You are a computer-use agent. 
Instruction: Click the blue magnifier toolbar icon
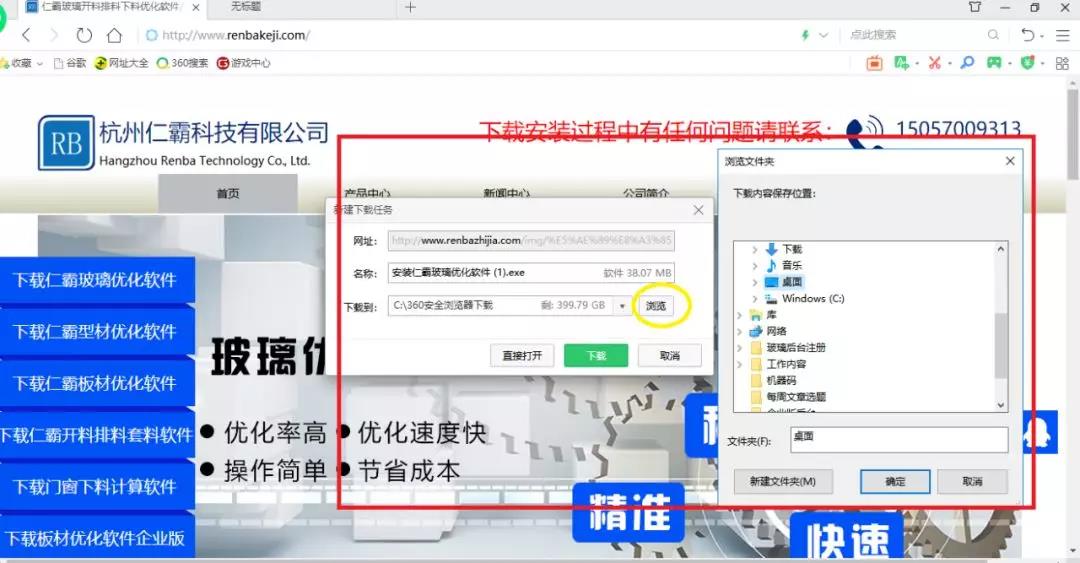pyautogui.click(x=967, y=63)
